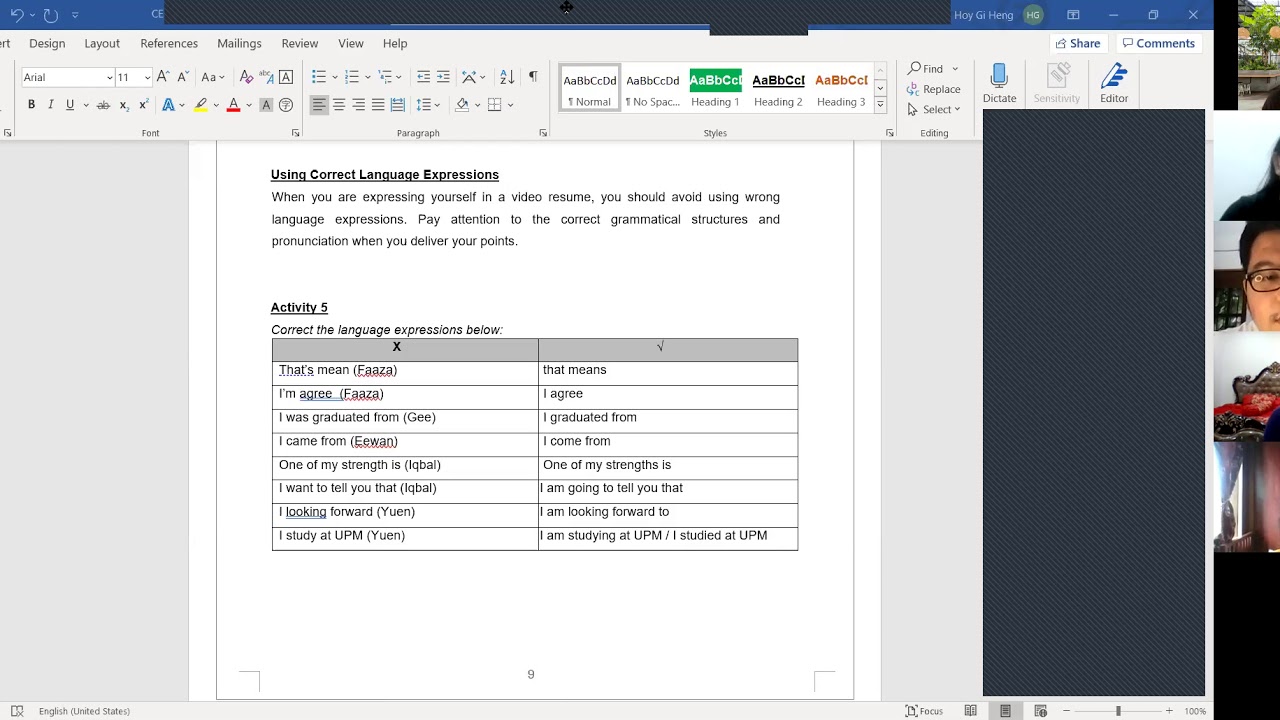Viewport: 1280px width, 720px height.
Task: Toggle italic formatting
Action: coord(50,105)
